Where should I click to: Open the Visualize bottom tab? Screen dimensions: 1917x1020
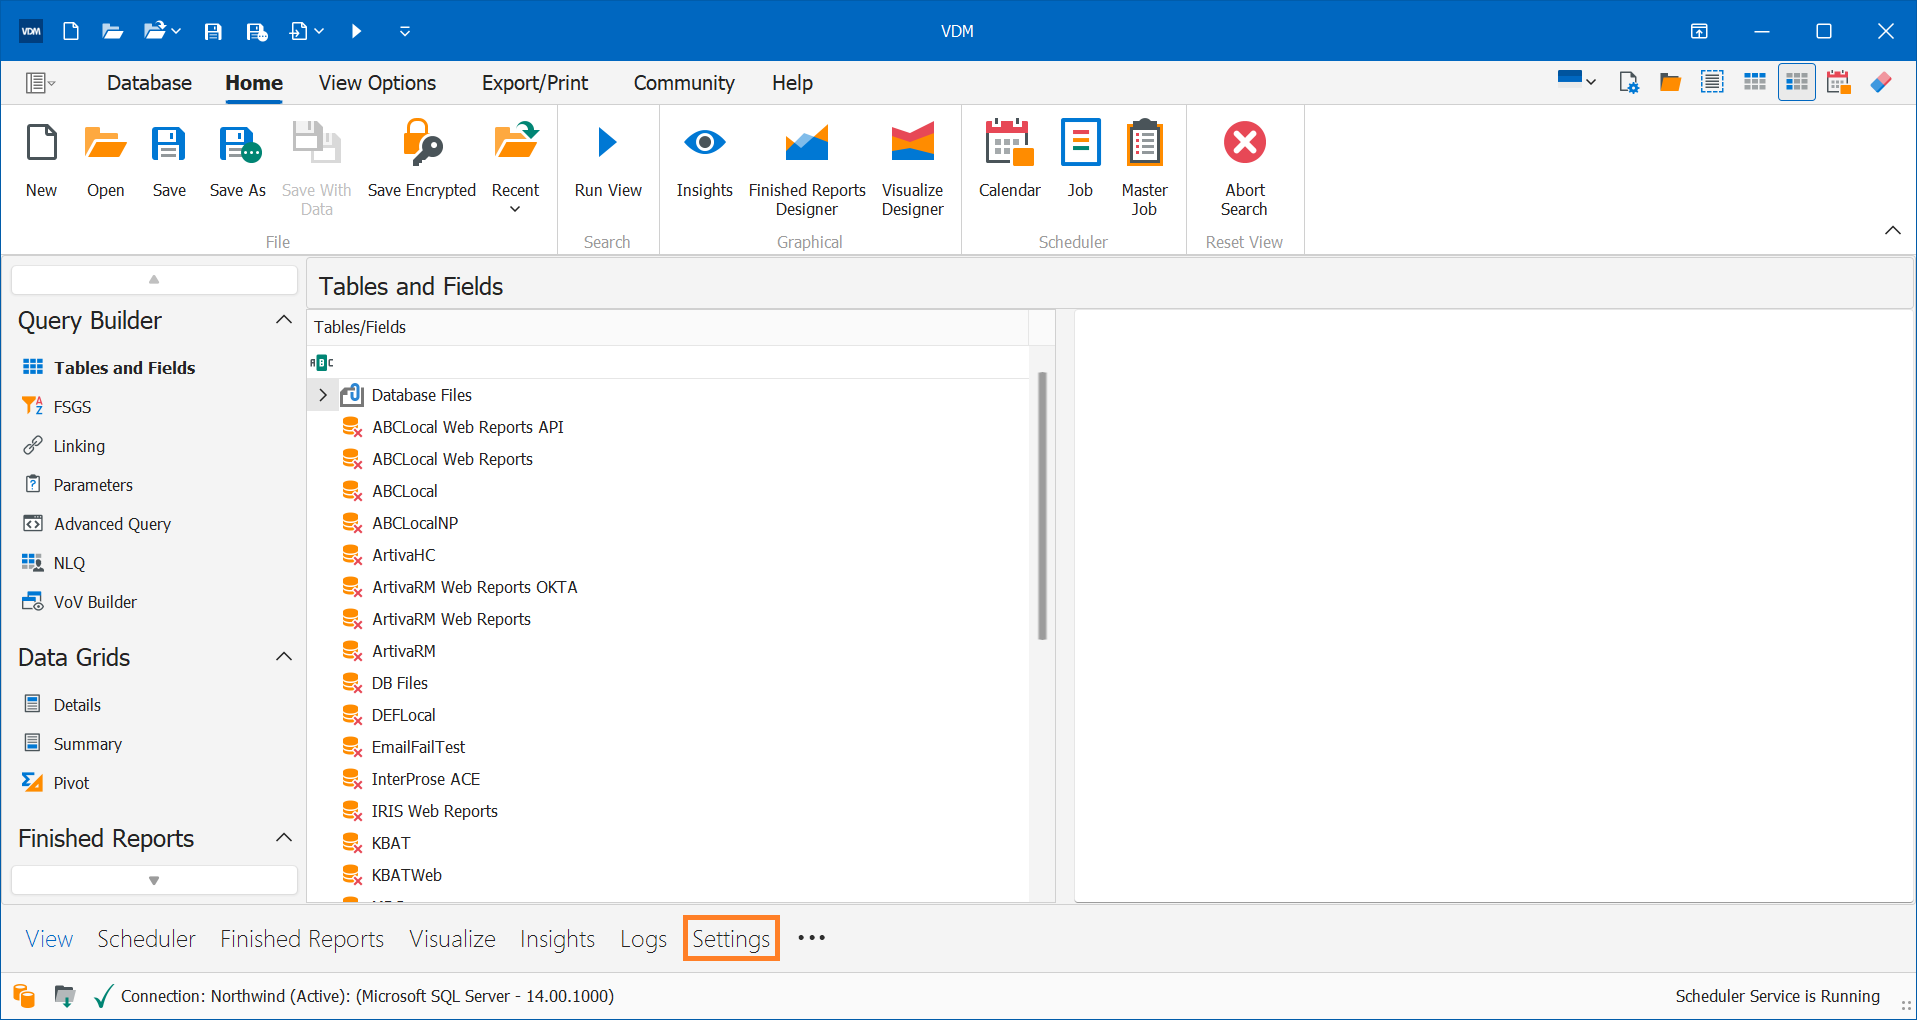pos(452,939)
